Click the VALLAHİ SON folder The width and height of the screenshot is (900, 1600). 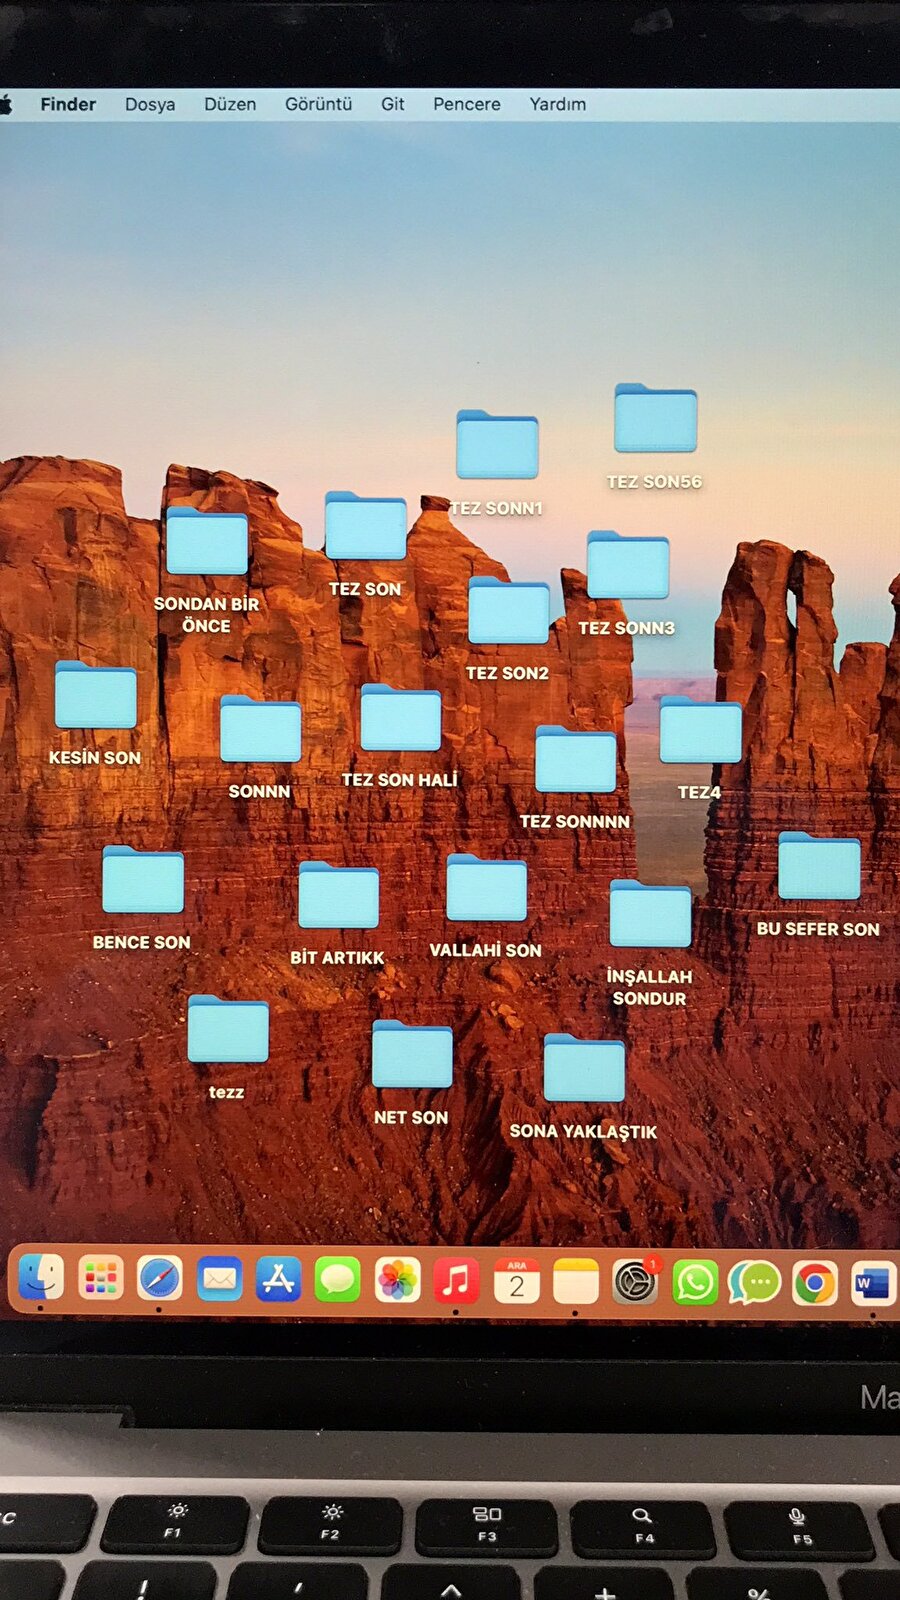click(x=486, y=889)
